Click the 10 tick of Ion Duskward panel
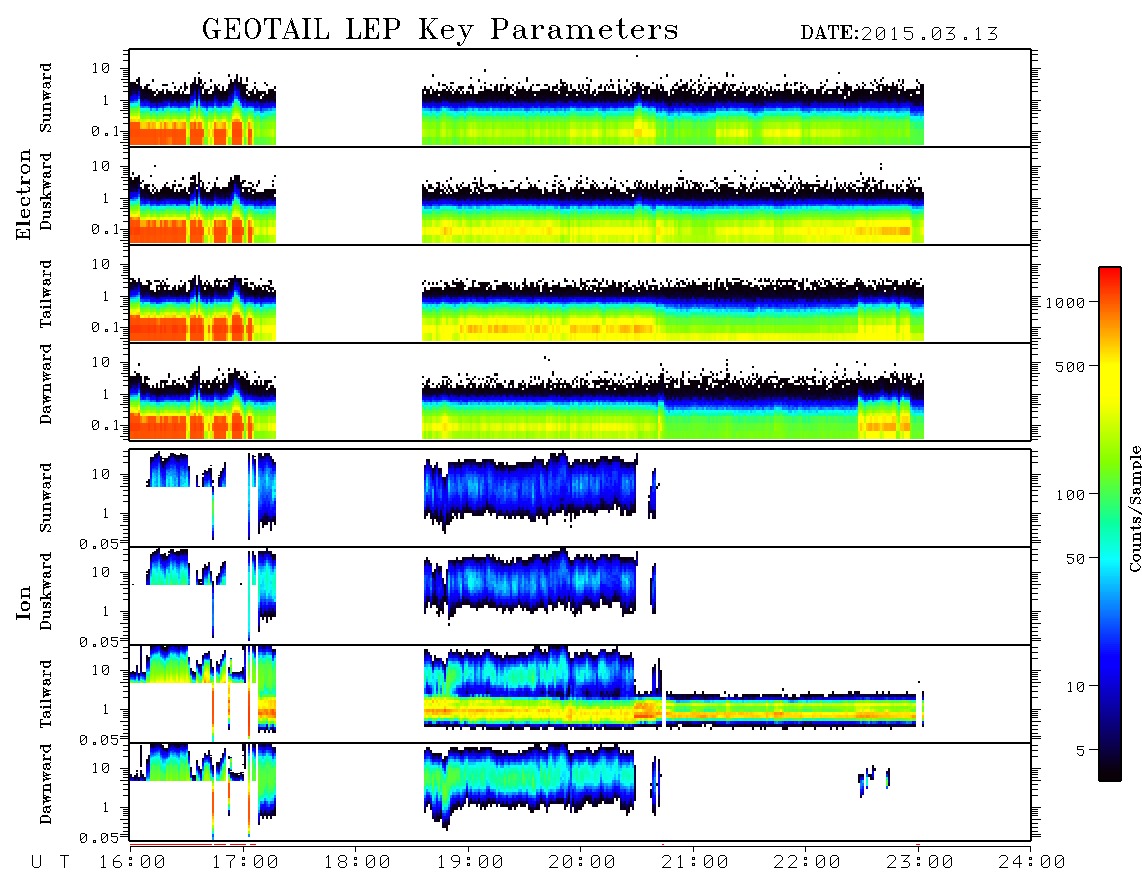The width and height of the screenshot is (1142, 880). (x=101, y=573)
